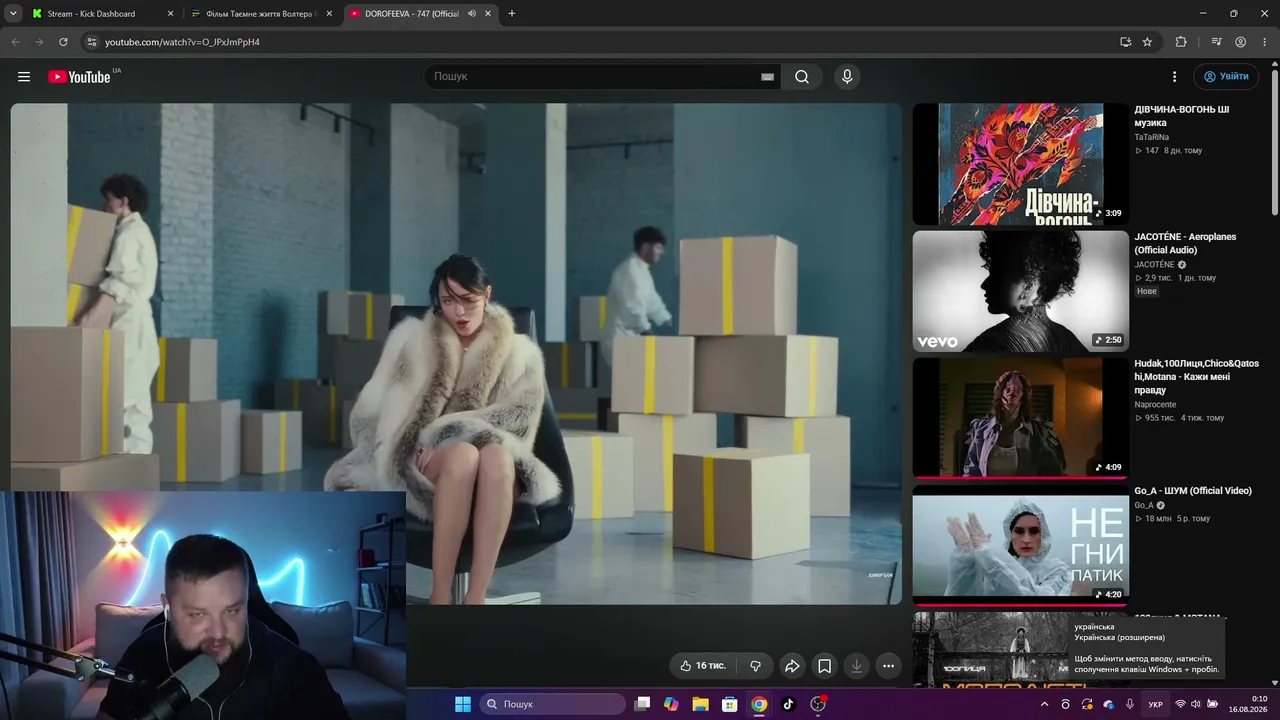Open Chrome extensions puzzle icon
This screenshot has width=1280, height=720.
1181,42
